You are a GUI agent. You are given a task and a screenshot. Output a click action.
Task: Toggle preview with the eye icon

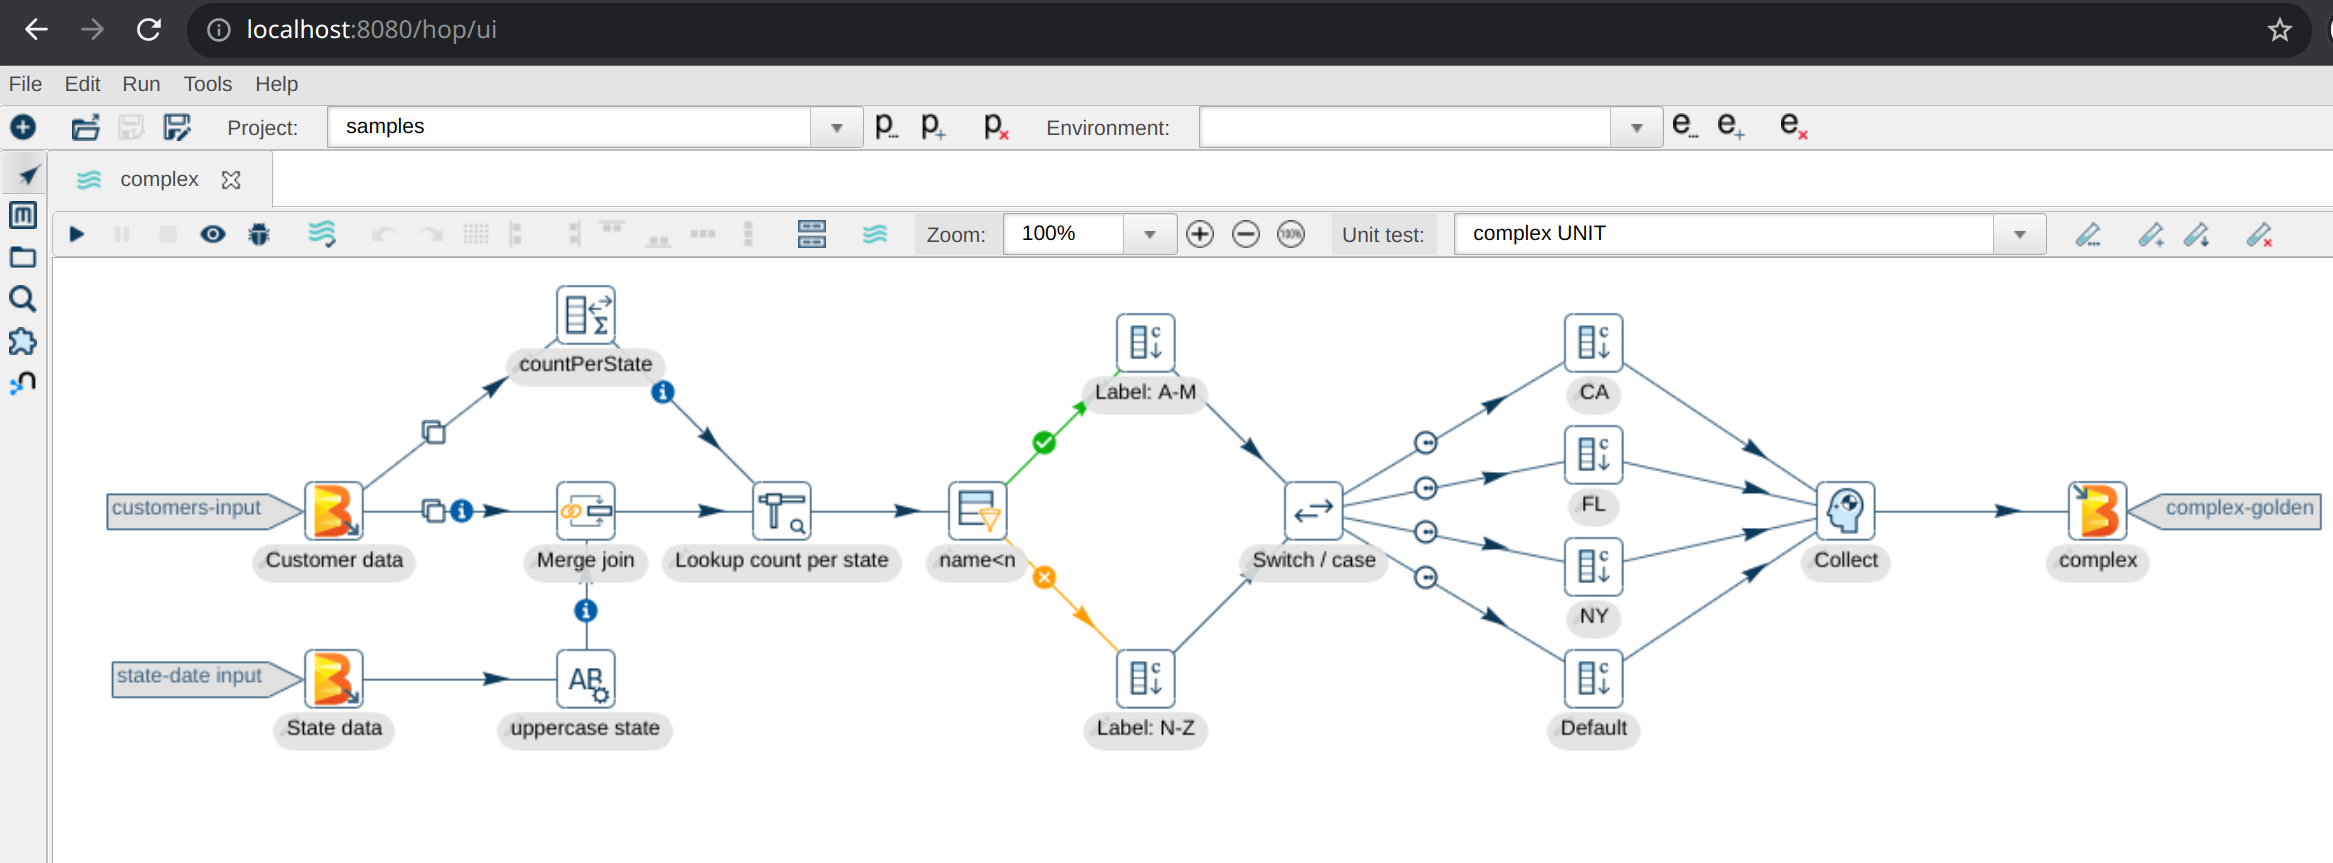click(212, 235)
